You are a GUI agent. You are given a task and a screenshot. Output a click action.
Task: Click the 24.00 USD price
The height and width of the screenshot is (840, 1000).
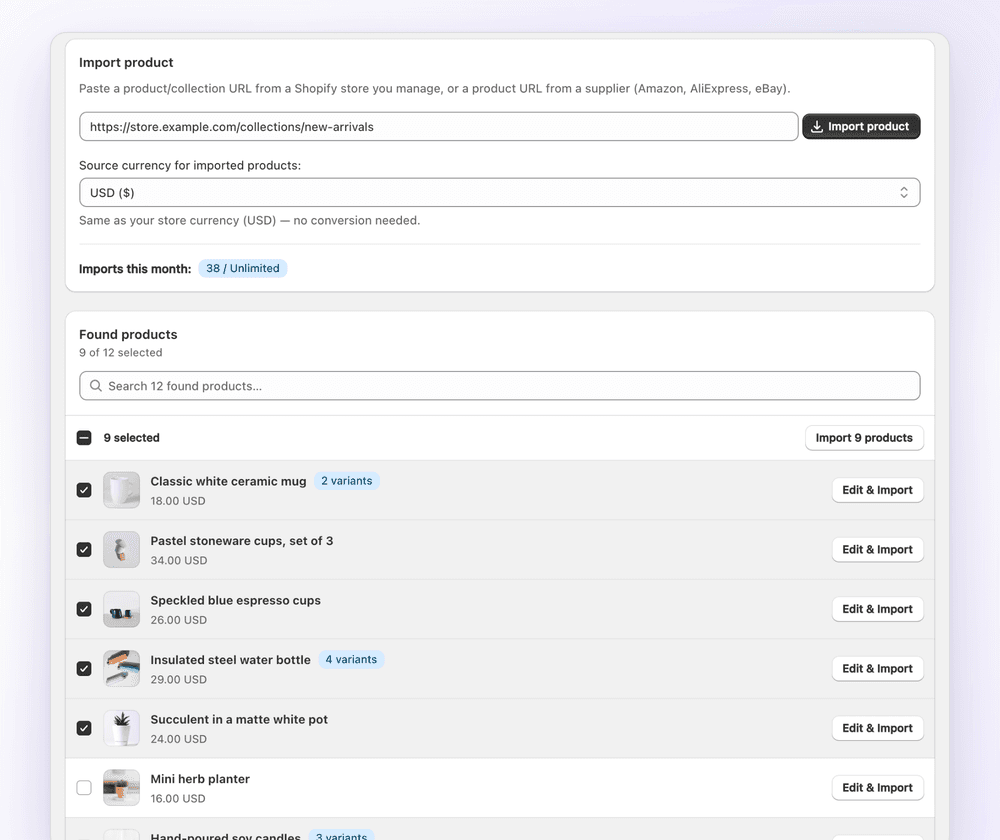(179, 739)
